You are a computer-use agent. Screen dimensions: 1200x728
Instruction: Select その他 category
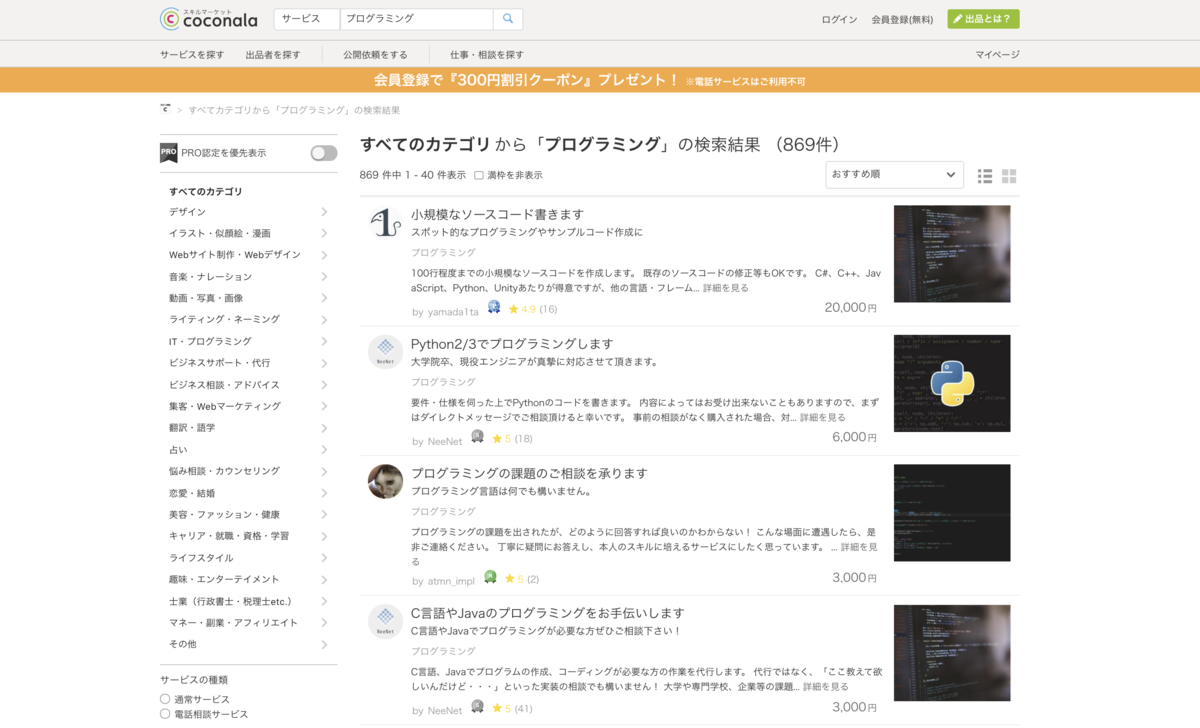click(183, 644)
